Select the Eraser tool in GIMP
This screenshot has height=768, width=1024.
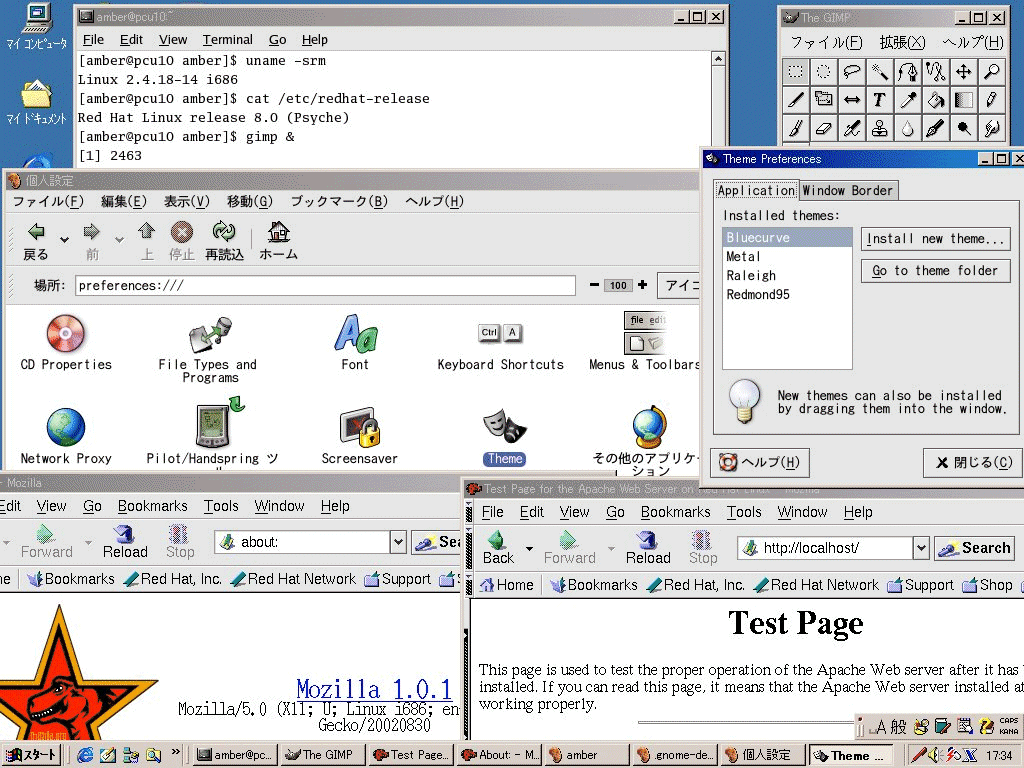[x=824, y=128]
